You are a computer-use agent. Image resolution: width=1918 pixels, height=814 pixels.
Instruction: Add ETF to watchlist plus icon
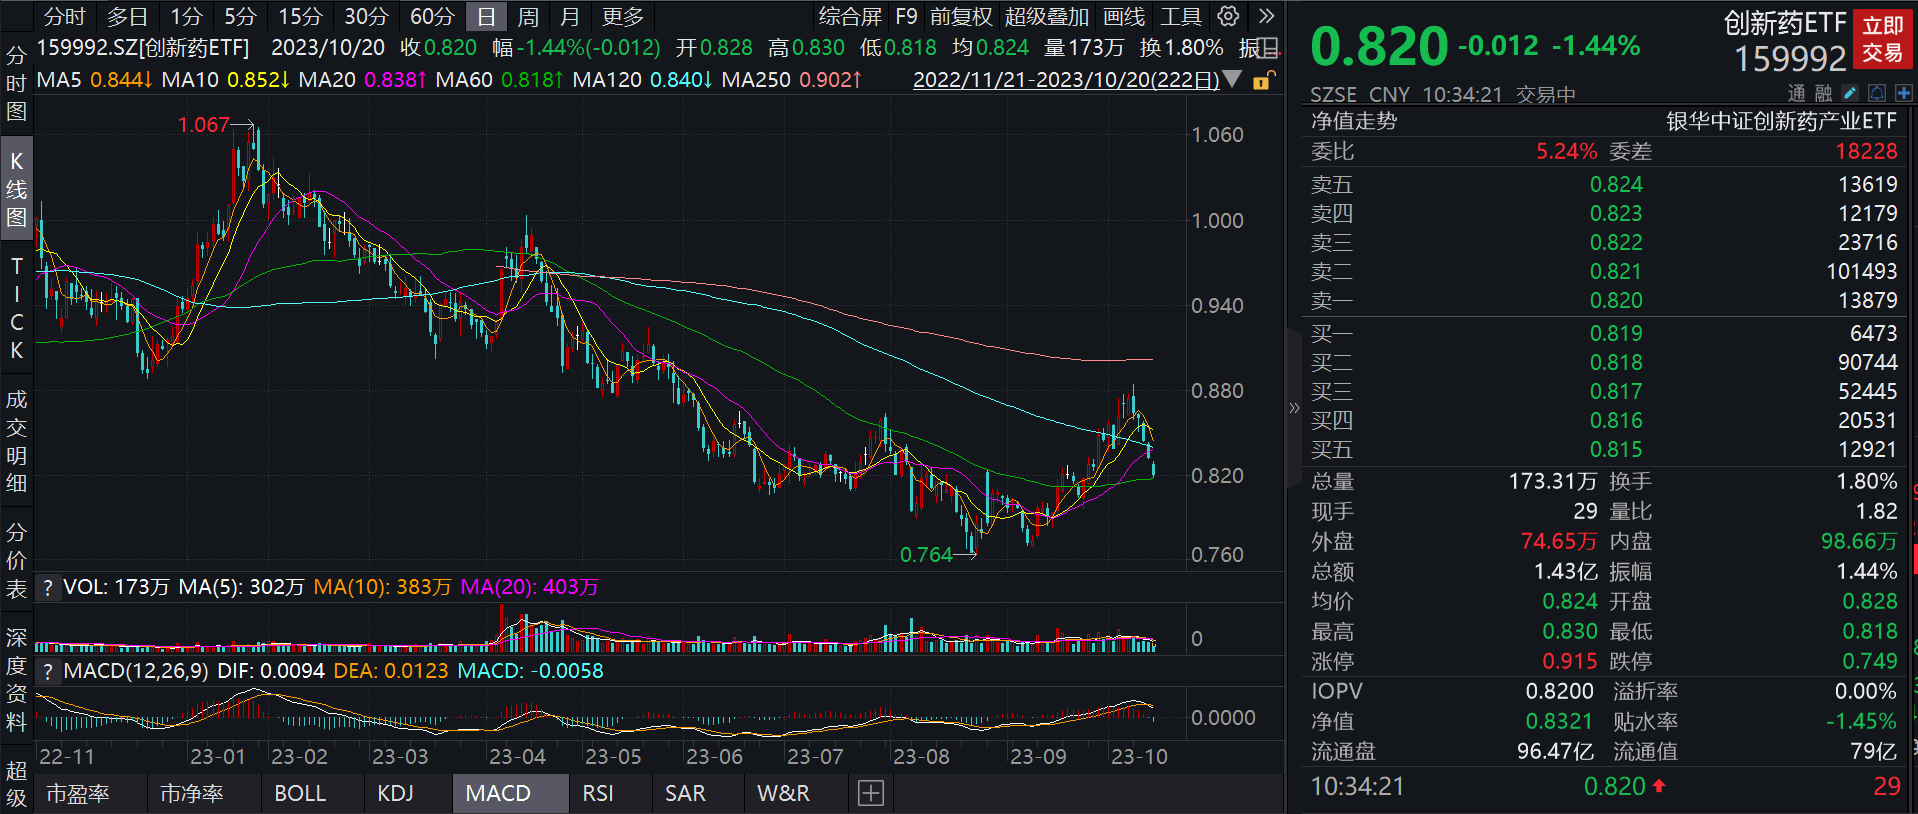click(x=1903, y=93)
